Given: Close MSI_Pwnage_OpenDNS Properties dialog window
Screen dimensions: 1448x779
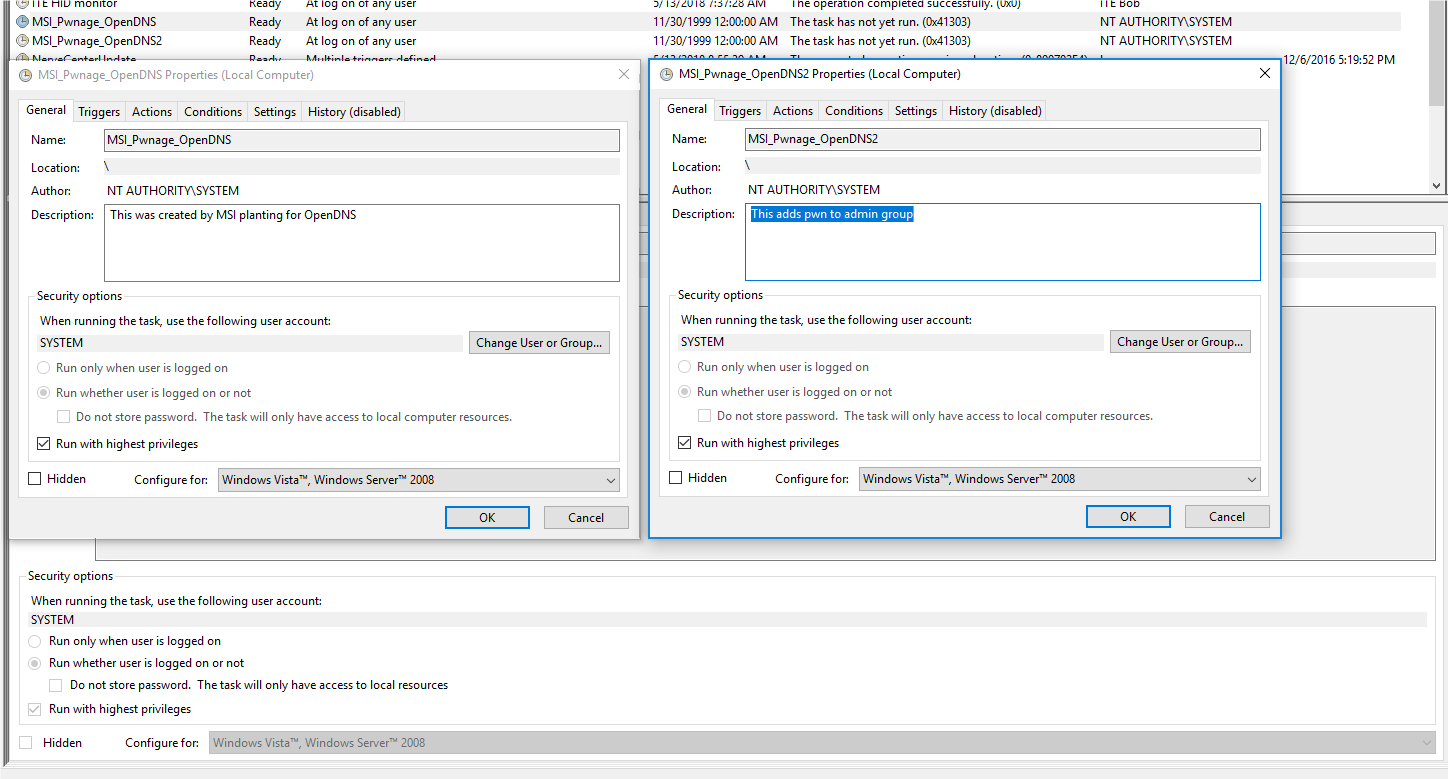Looking at the screenshot, I should point(624,74).
